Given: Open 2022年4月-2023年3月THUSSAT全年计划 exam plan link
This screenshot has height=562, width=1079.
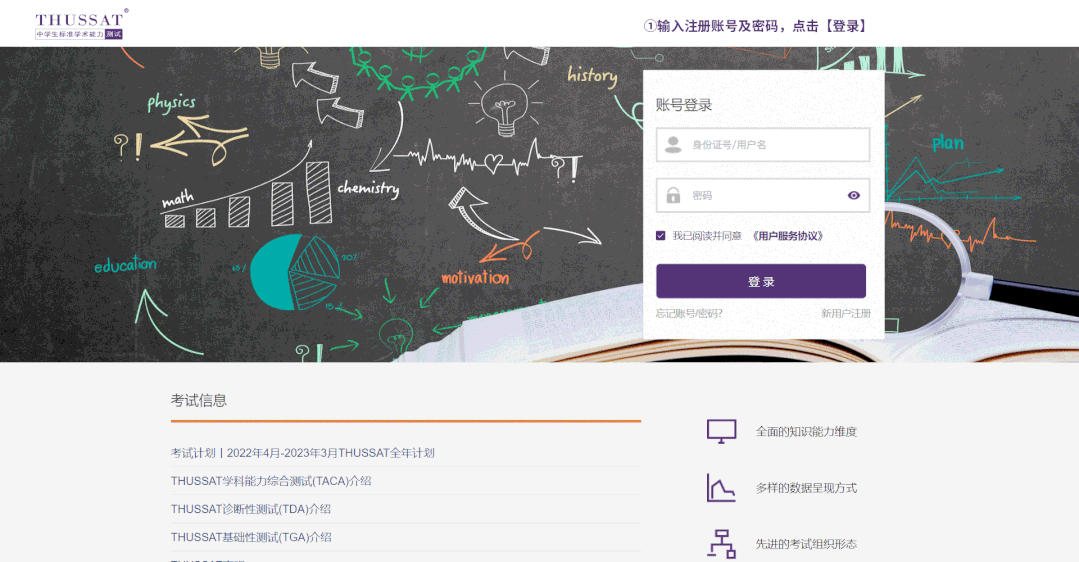Looking at the screenshot, I should point(330,453).
